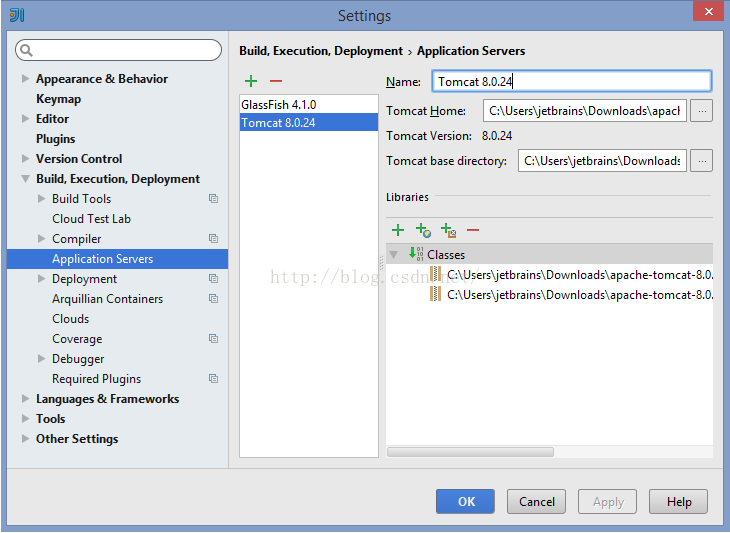Click the add-exclude library icon
This screenshot has width=730, height=533.
(448, 230)
